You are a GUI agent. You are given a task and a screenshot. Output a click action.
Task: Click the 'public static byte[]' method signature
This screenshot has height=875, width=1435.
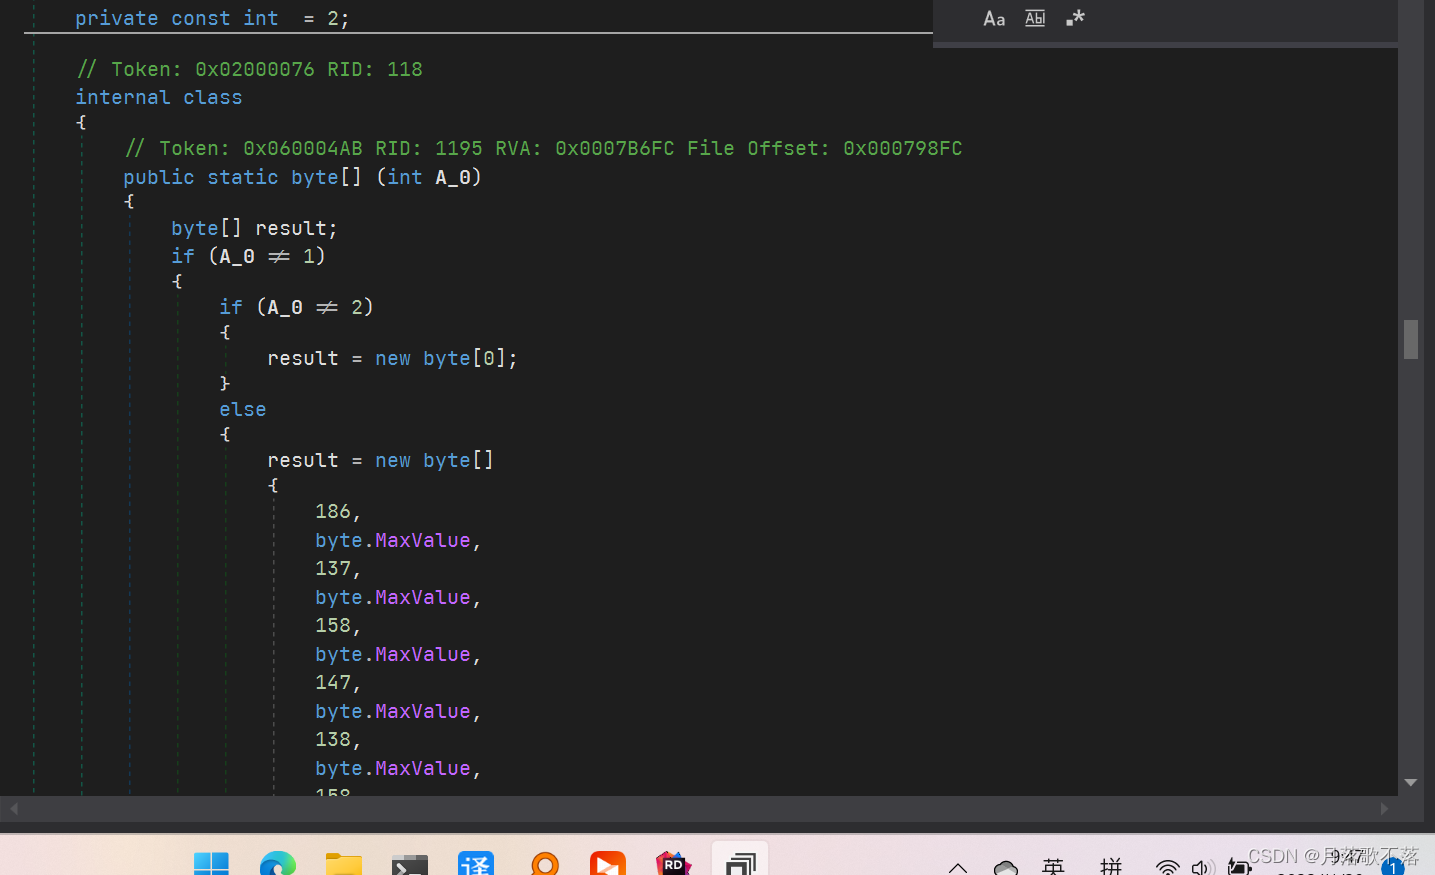tap(302, 177)
